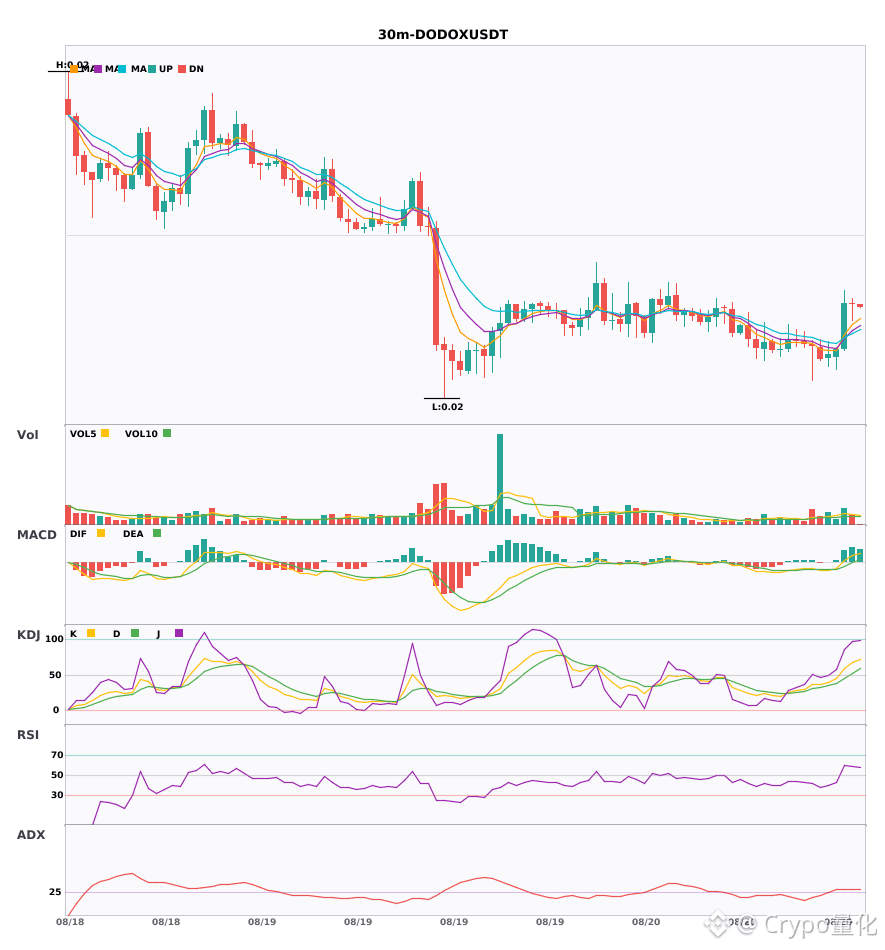Click the 30m-DODOXUSDT chart title
The image size is (885, 950).
pyautogui.click(x=443, y=35)
